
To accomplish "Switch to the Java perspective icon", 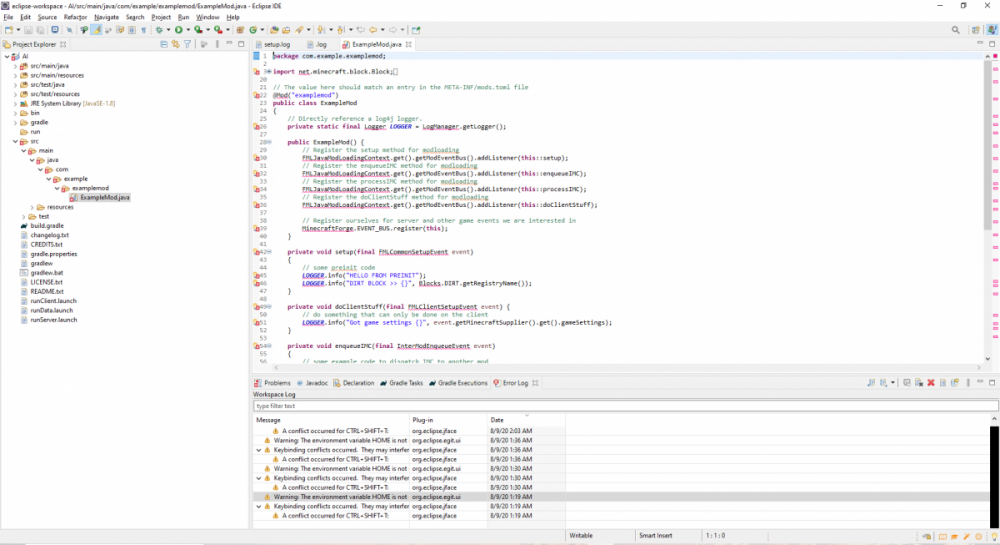I will click(x=992, y=29).
